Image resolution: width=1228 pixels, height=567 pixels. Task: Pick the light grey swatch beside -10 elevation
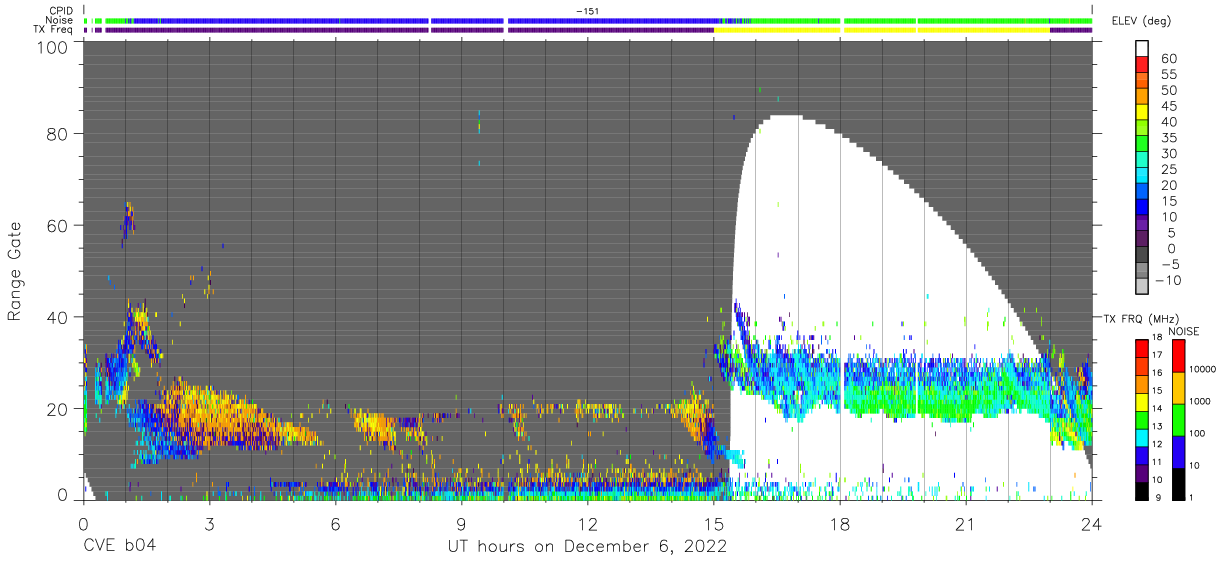1141,286
